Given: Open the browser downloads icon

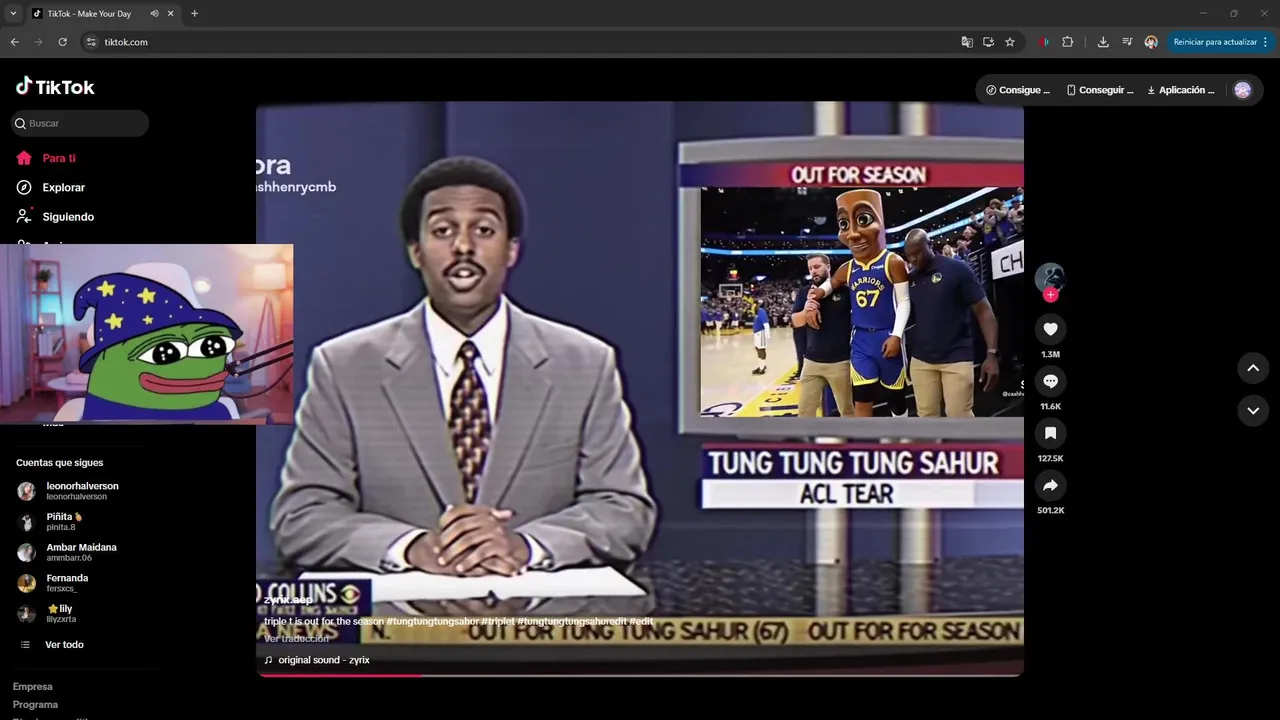Looking at the screenshot, I should click(1103, 42).
